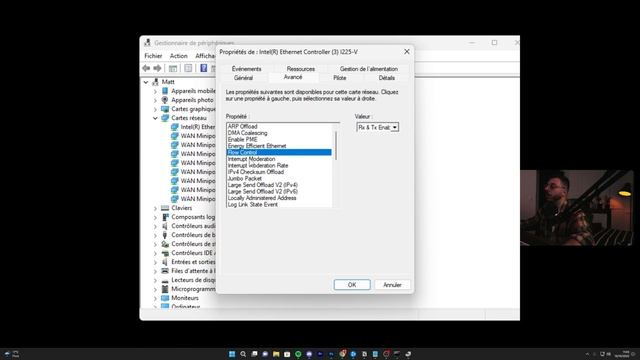Switch to the Événements tab
The image size is (640, 360).
coord(246,69)
